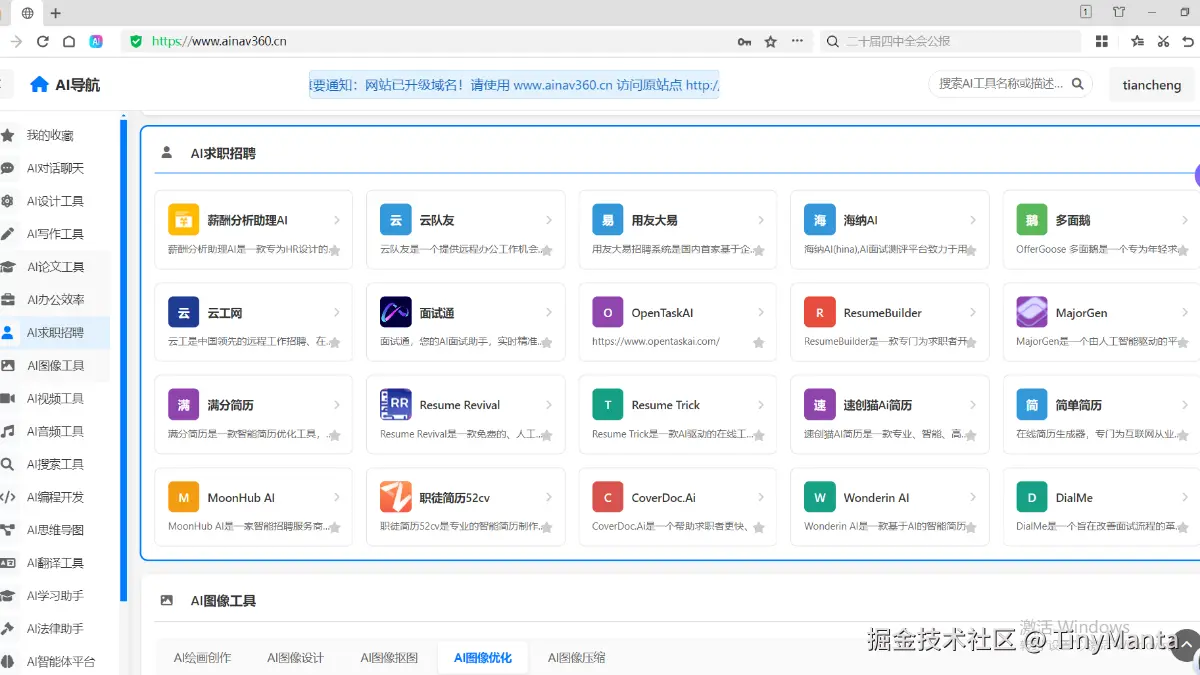Switch to the AI图像压缩 tab
The height and width of the screenshot is (675, 1200).
(x=575, y=657)
